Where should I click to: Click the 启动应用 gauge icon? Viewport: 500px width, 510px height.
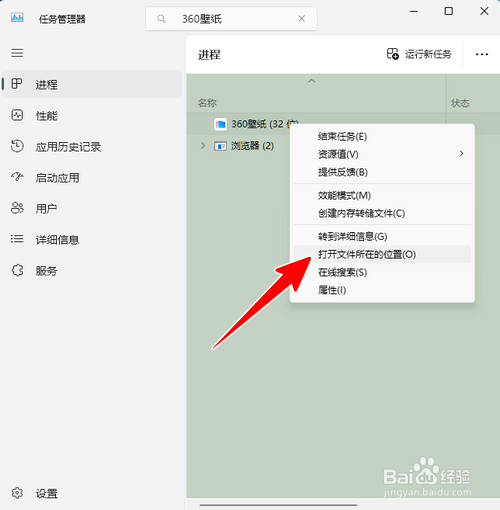(x=17, y=176)
